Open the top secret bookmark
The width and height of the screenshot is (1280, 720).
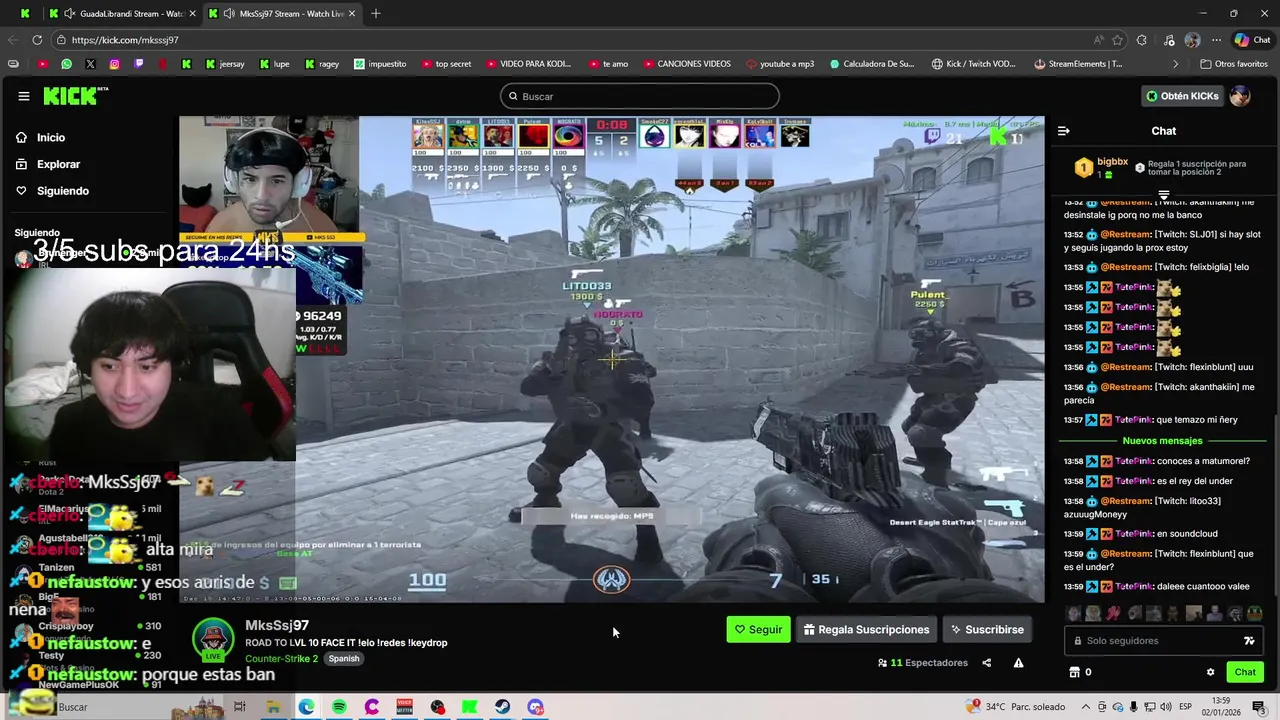446,64
